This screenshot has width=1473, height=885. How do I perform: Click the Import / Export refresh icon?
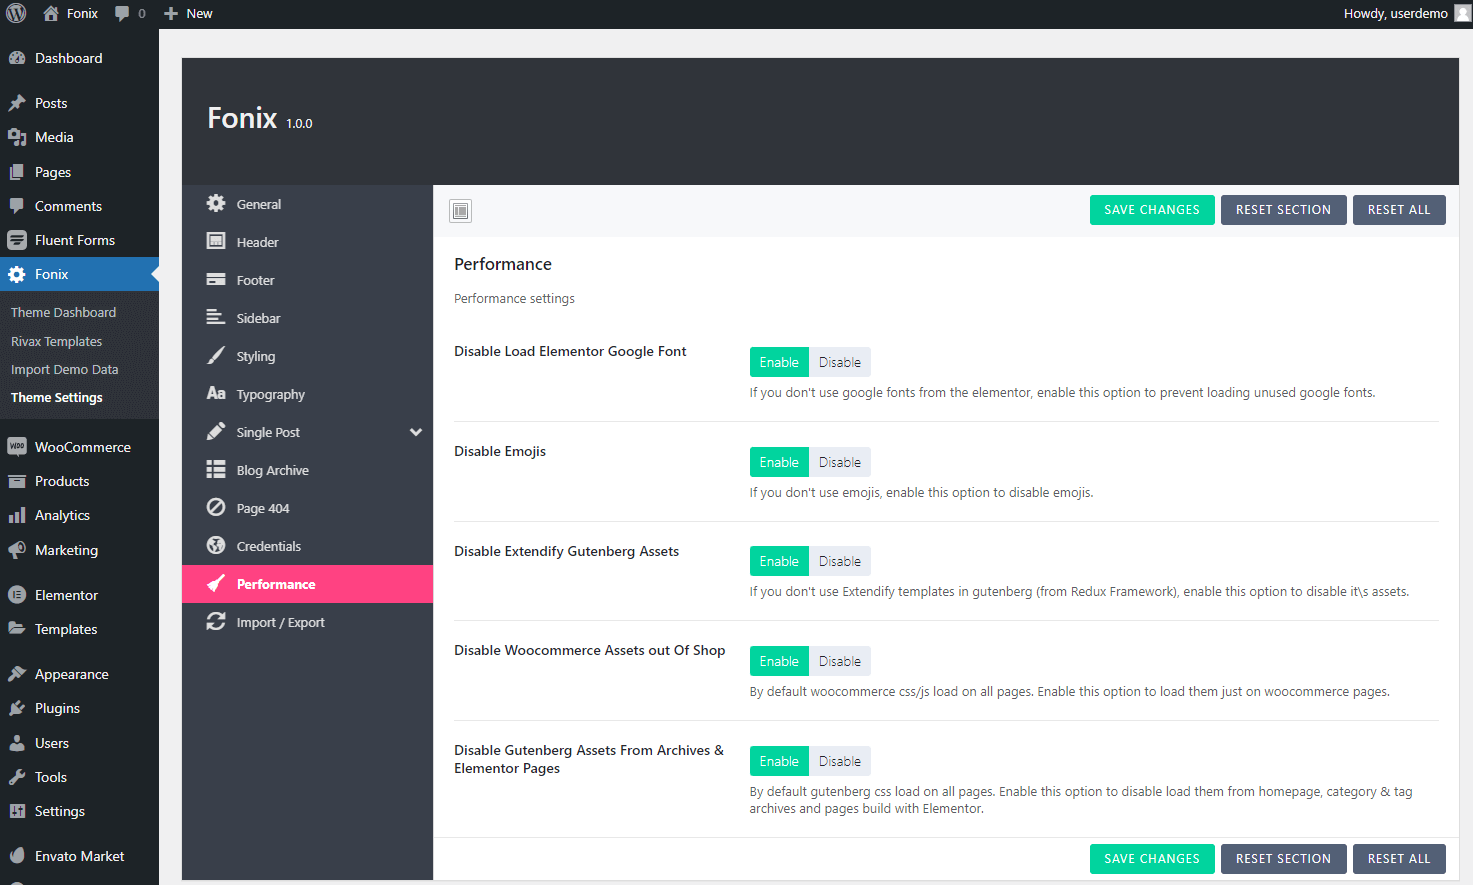216,622
